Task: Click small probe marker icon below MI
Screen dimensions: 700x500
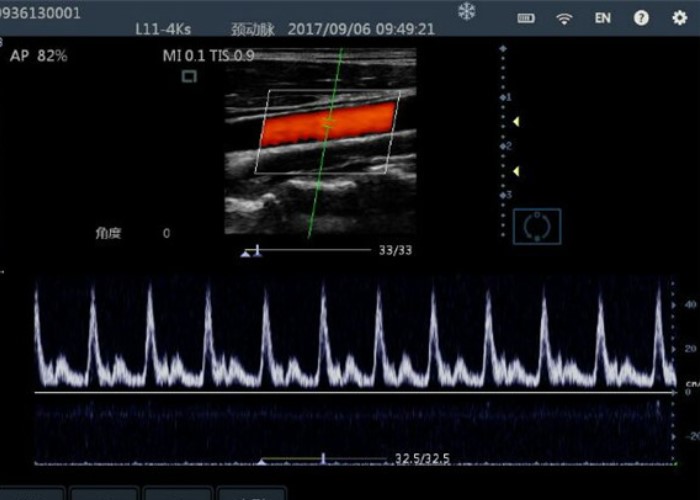Action: [x=189, y=76]
